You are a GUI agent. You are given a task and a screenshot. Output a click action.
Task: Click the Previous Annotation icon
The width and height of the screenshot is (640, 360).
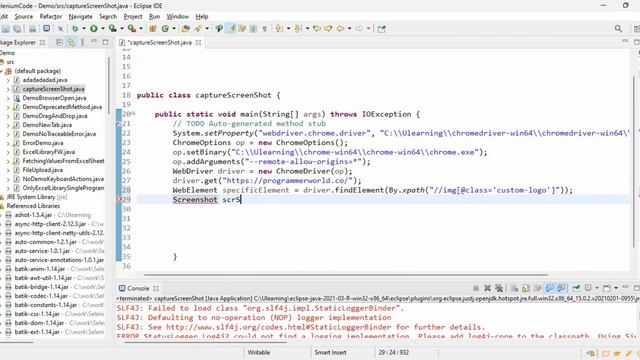click(x=298, y=29)
